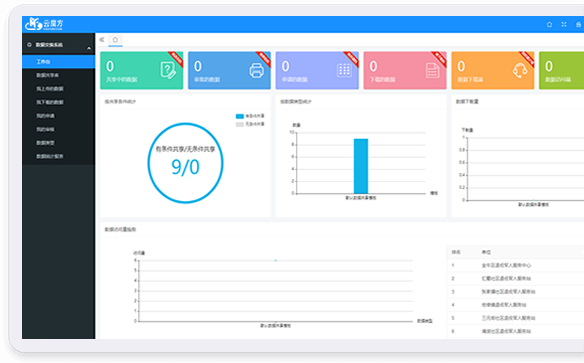Click the home icon in the top blue header
Screen dimensions: 584x363
(549, 24)
